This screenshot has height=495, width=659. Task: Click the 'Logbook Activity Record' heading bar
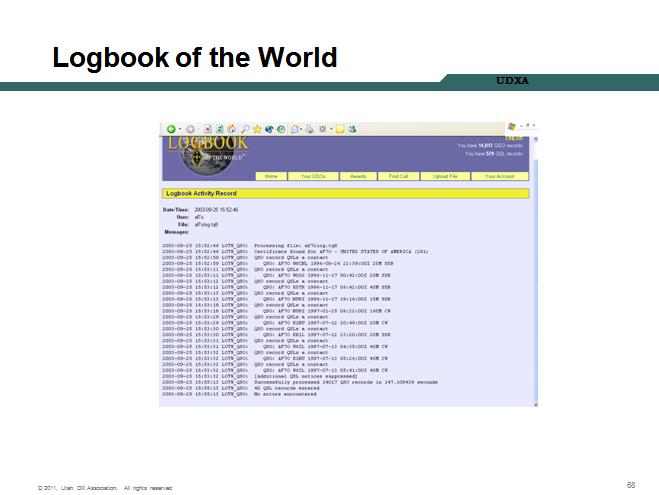[345, 193]
